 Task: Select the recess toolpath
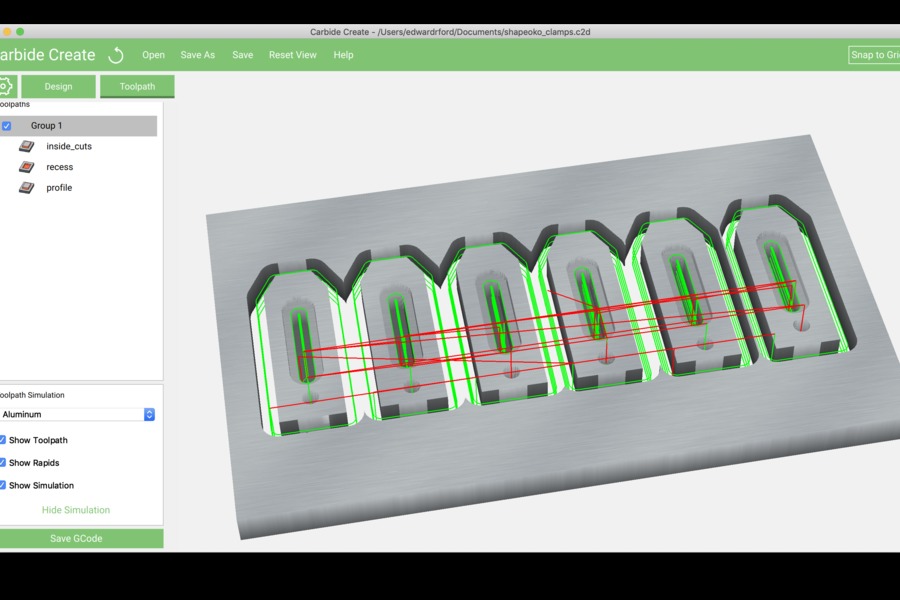pyautogui.click(x=60, y=167)
